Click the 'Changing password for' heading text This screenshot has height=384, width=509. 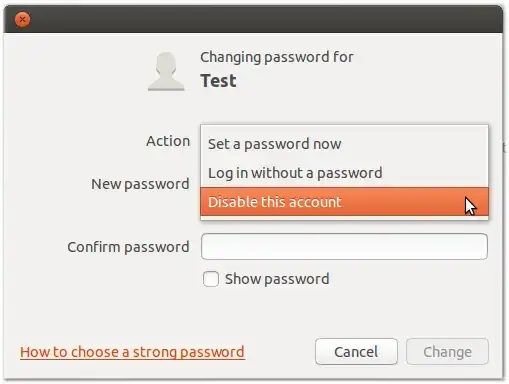(277, 57)
